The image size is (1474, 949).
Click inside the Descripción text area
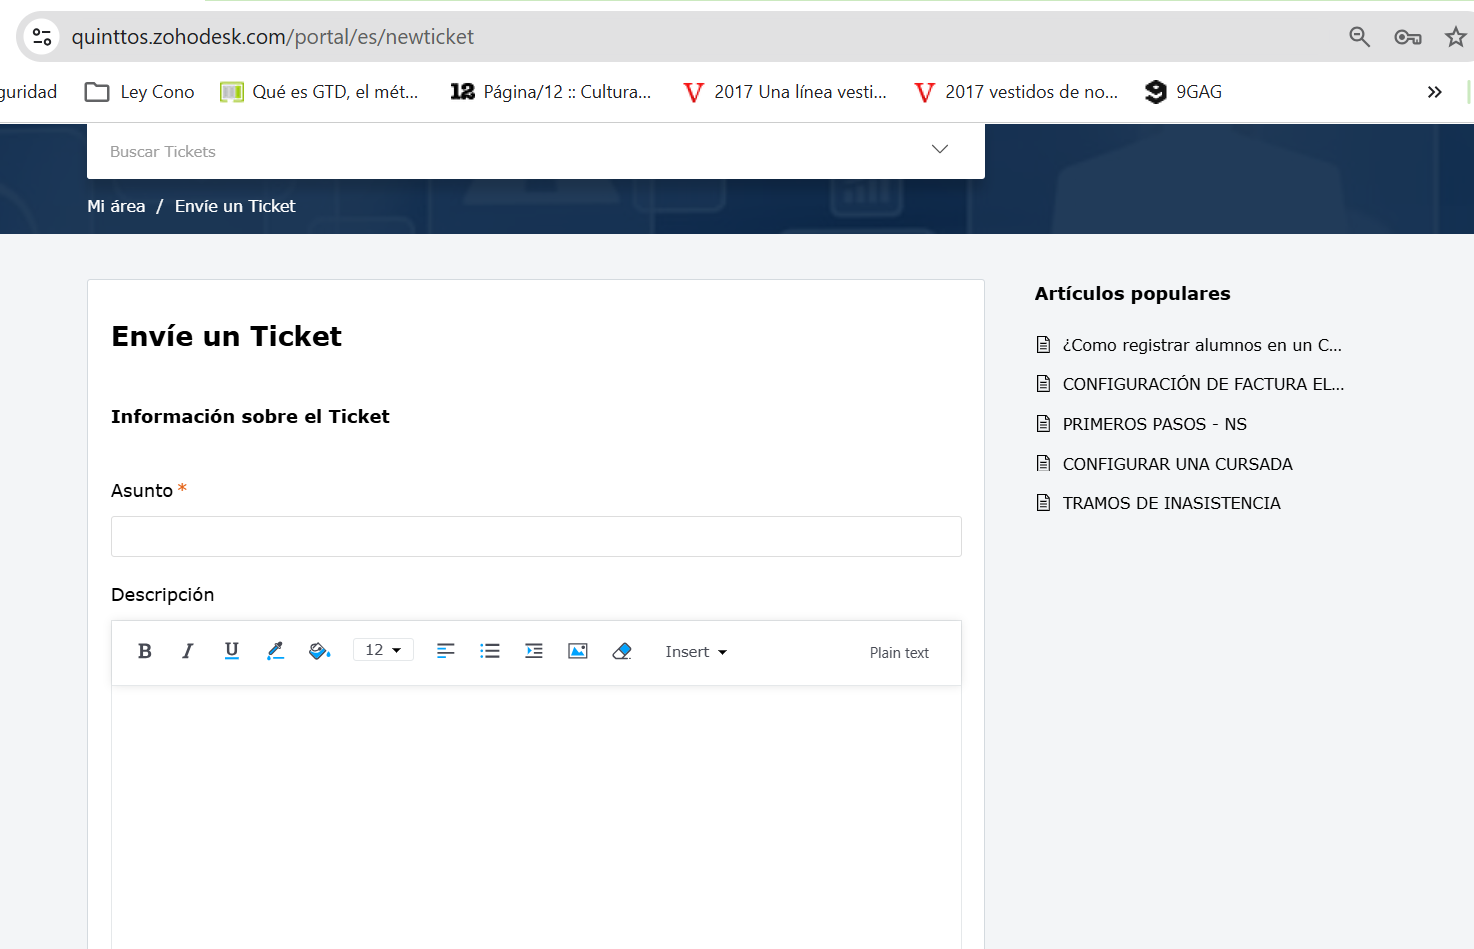coord(536,817)
